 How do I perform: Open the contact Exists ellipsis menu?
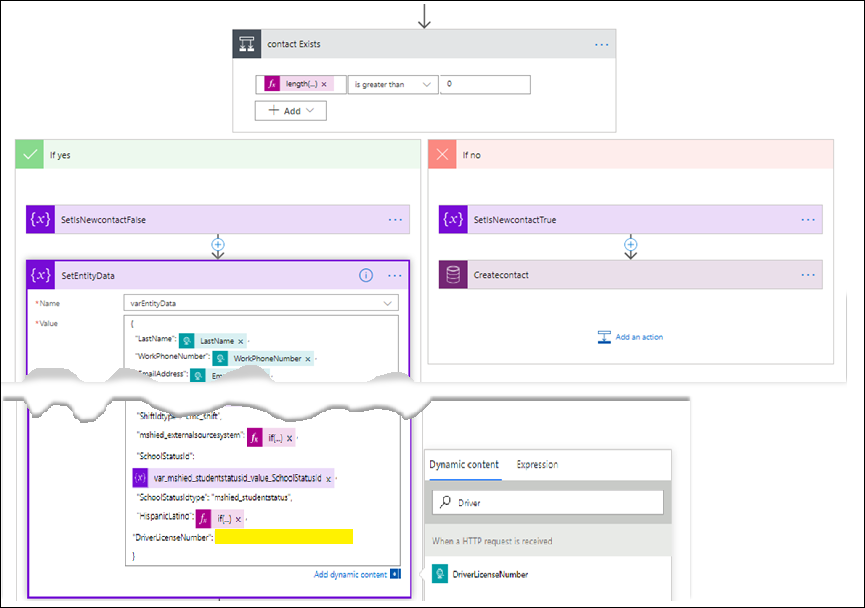[x=601, y=45]
